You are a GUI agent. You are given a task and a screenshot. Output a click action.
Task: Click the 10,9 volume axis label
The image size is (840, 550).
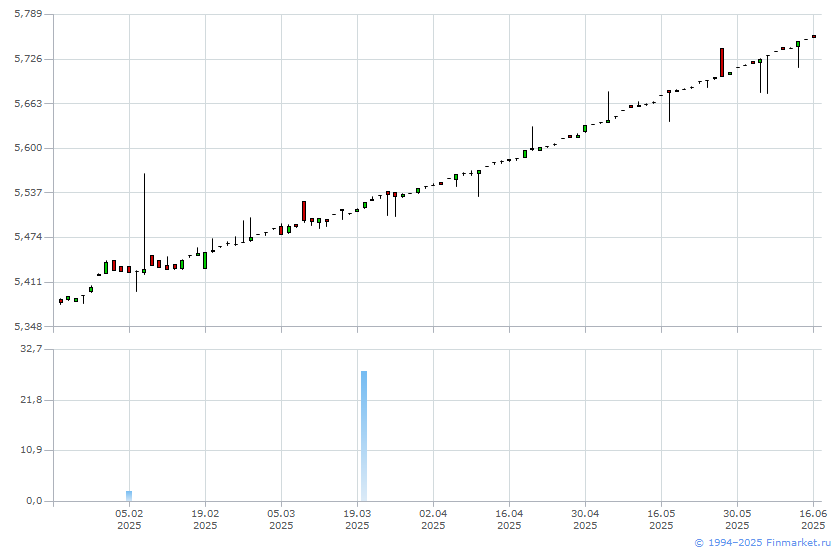(31, 450)
